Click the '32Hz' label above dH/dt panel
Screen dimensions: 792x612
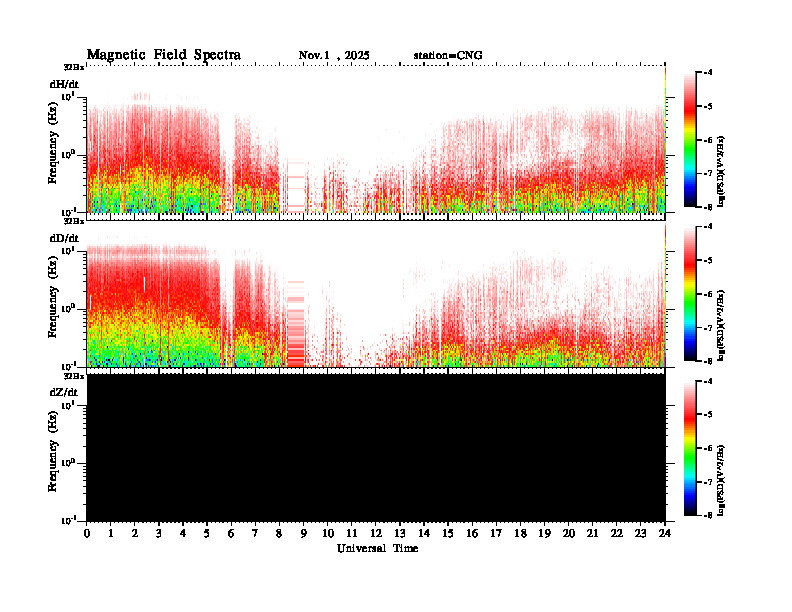pyautogui.click(x=74, y=67)
